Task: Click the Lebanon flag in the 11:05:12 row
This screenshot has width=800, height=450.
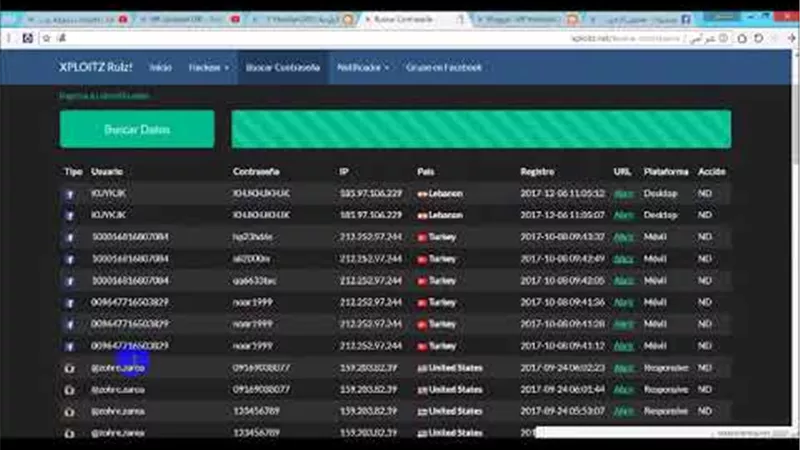Action: 422,194
